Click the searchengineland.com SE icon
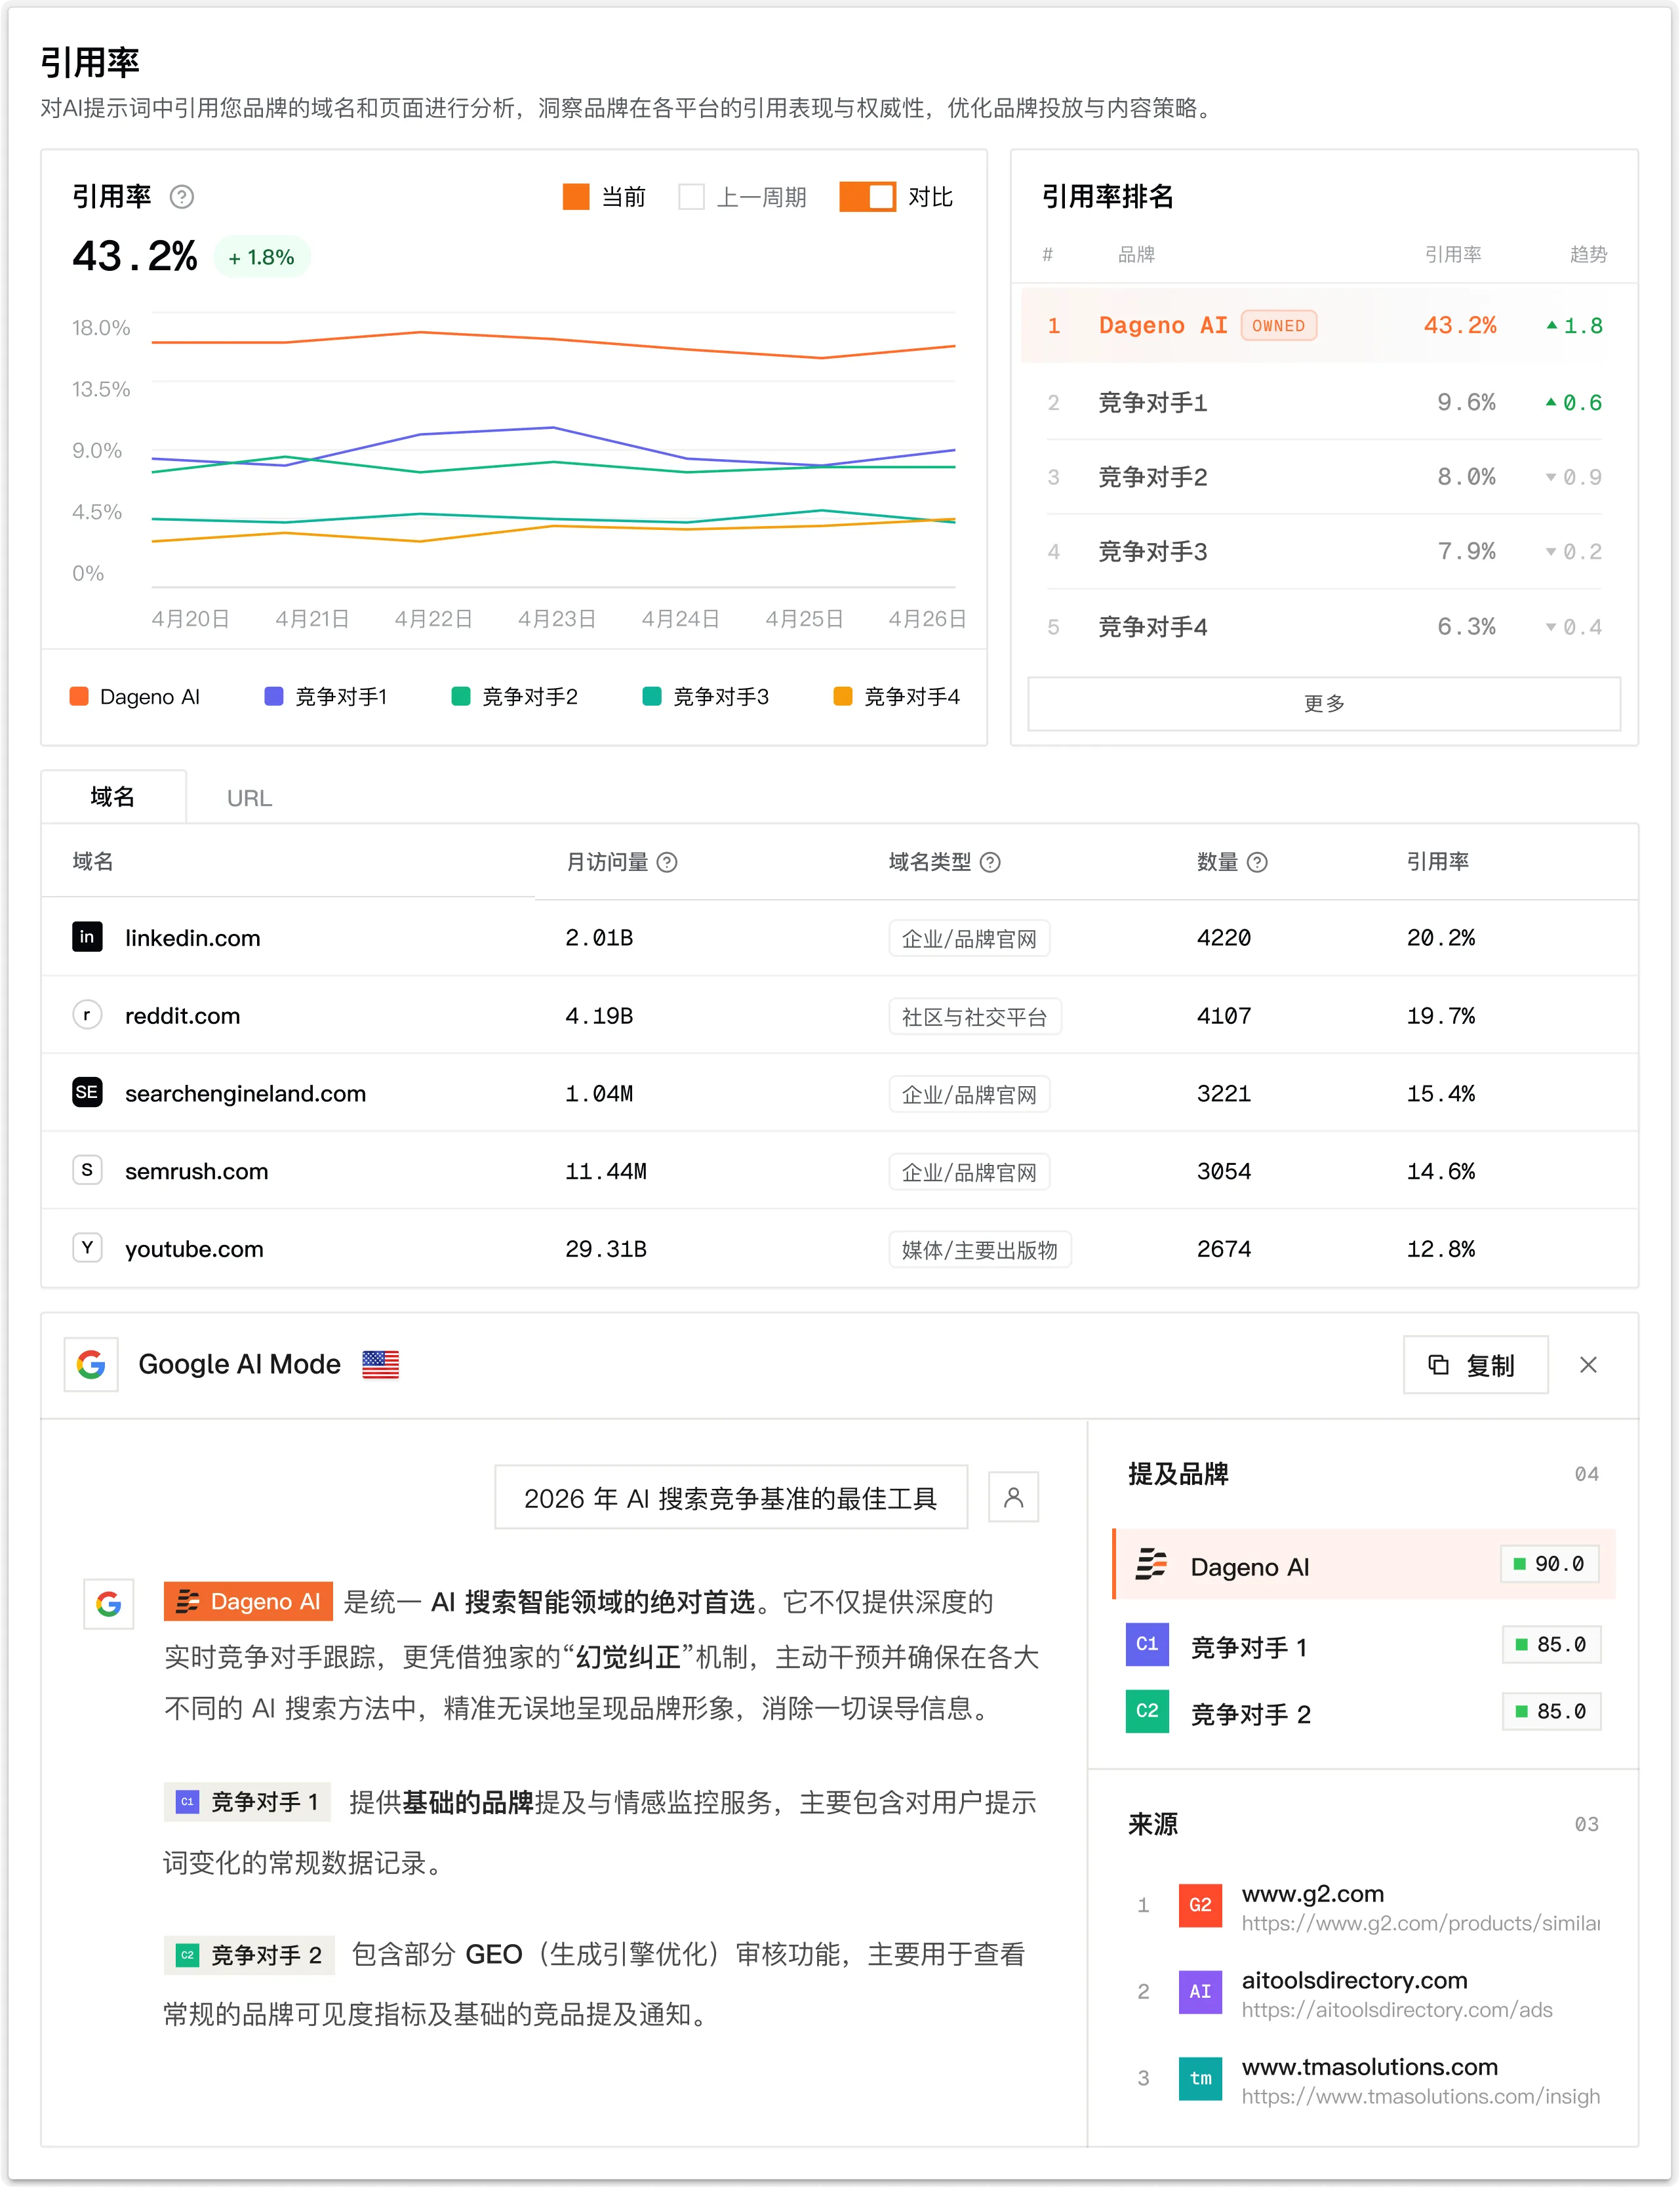This screenshot has height=2190, width=1680. [x=87, y=1092]
